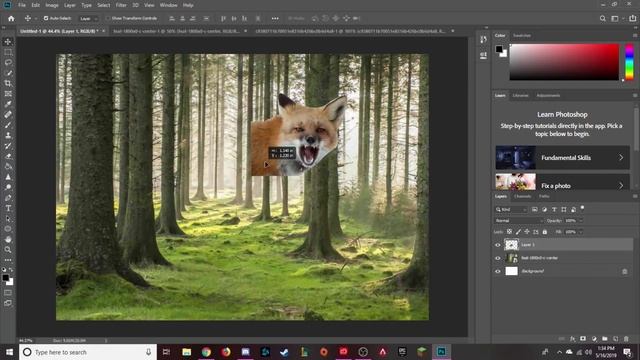
Task: Open the search magnifier at top right
Action: pyautogui.click(x=602, y=18)
